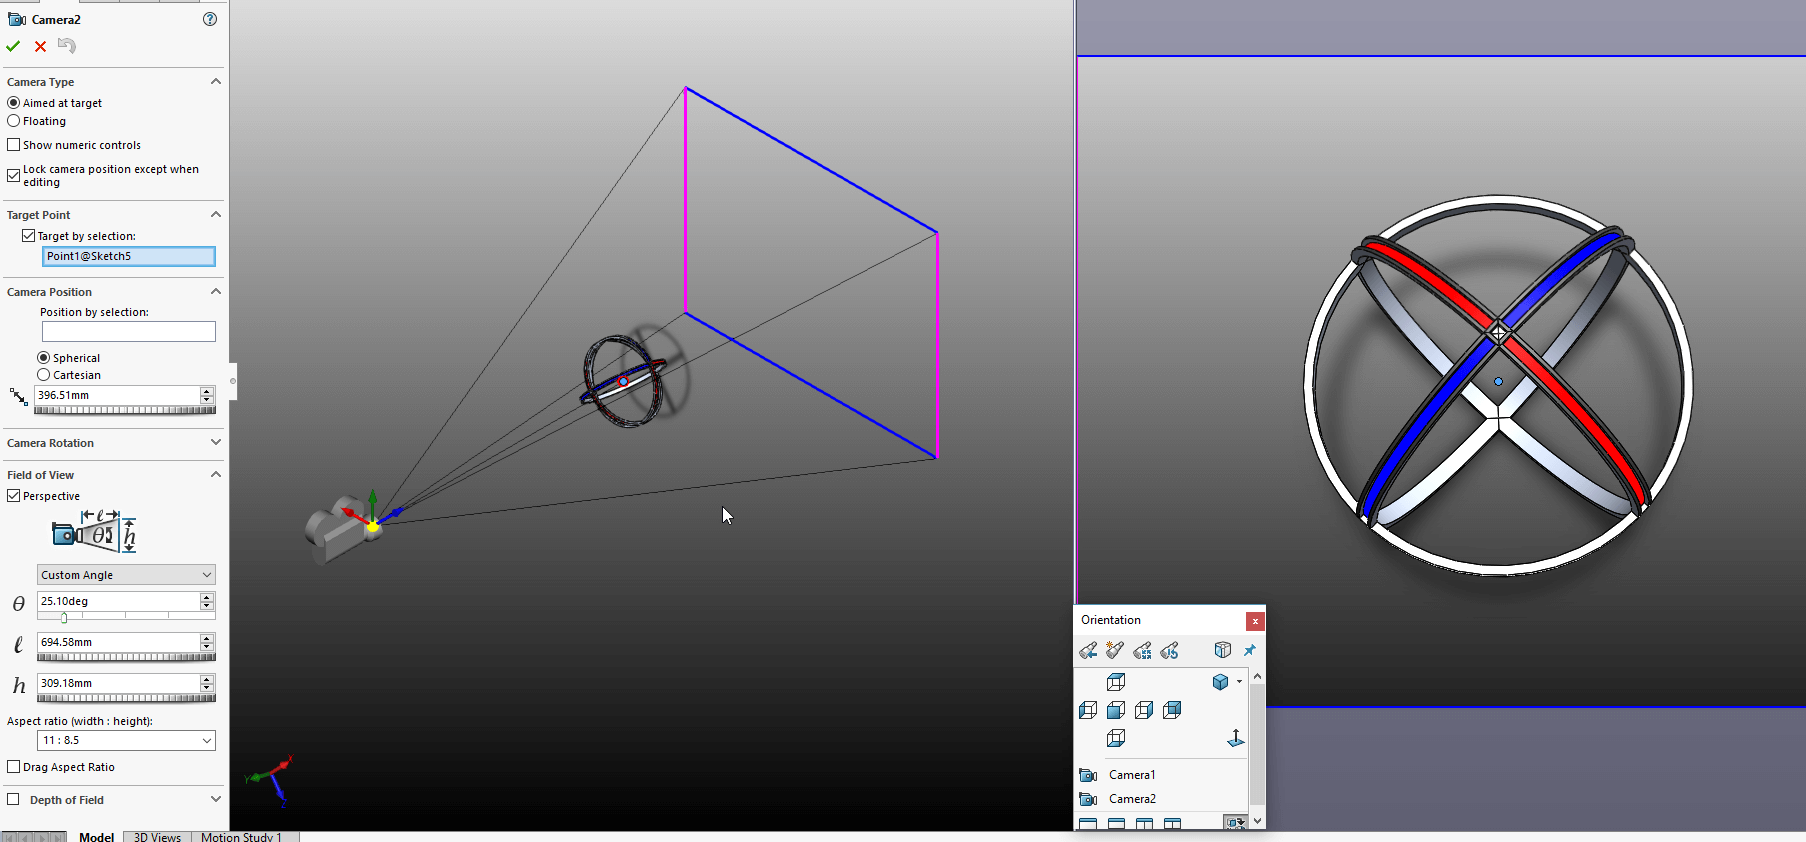Image resolution: width=1806 pixels, height=842 pixels.
Task: Expand the Camera Rotation section
Action: click(x=215, y=442)
